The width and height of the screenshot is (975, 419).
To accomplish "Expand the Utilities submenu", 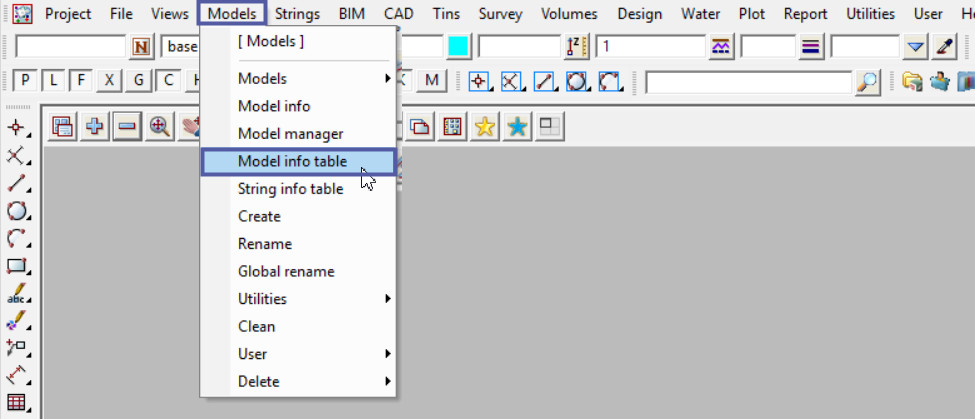I will click(315, 299).
